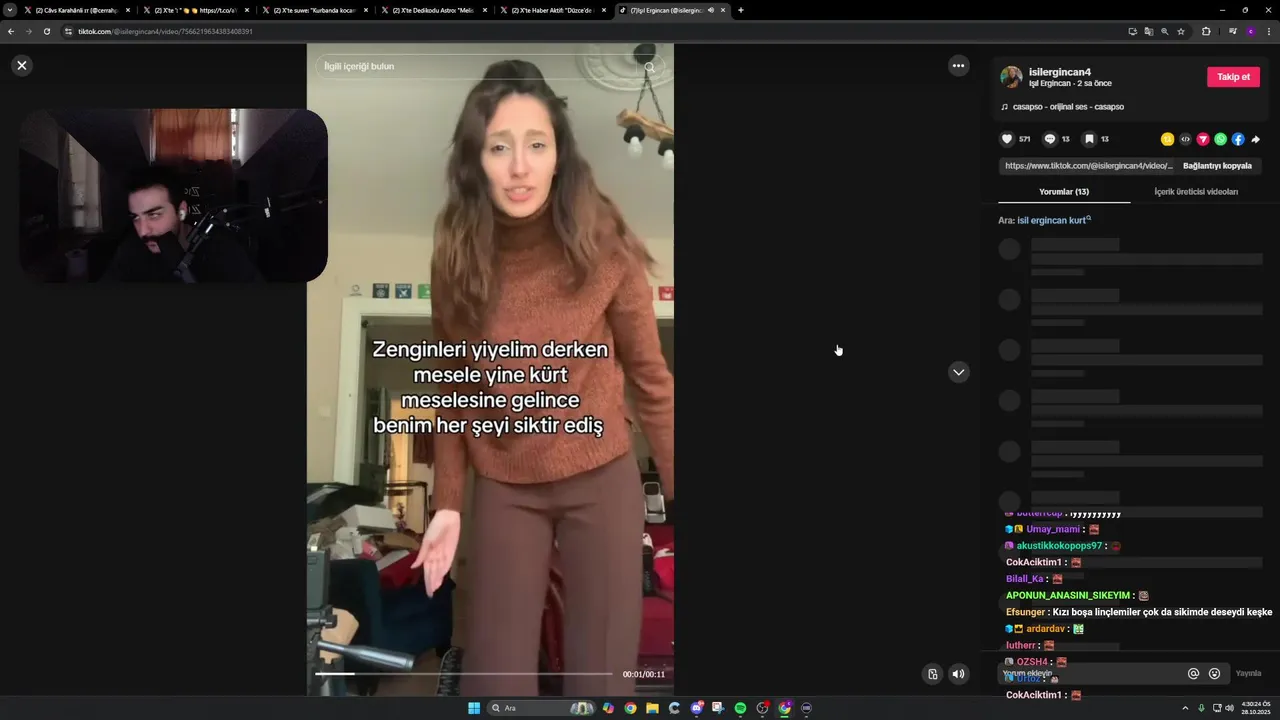This screenshot has height=720, width=1280.
Task: Go back in browser
Action: click(x=11, y=31)
